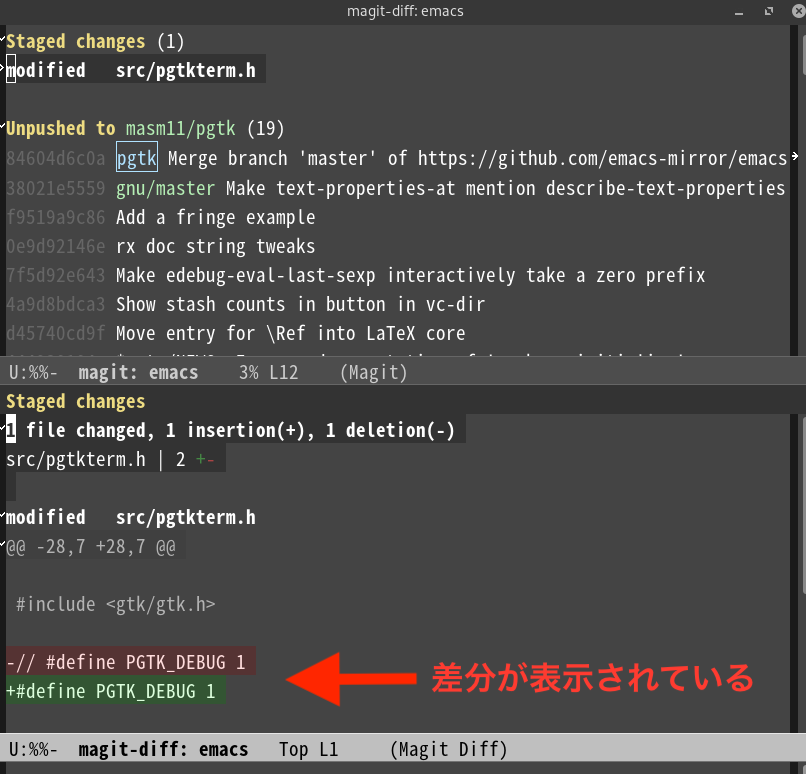This screenshot has width=806, height=774.
Task: Click the magit: emacs mode line buffer name
Action: point(138,372)
